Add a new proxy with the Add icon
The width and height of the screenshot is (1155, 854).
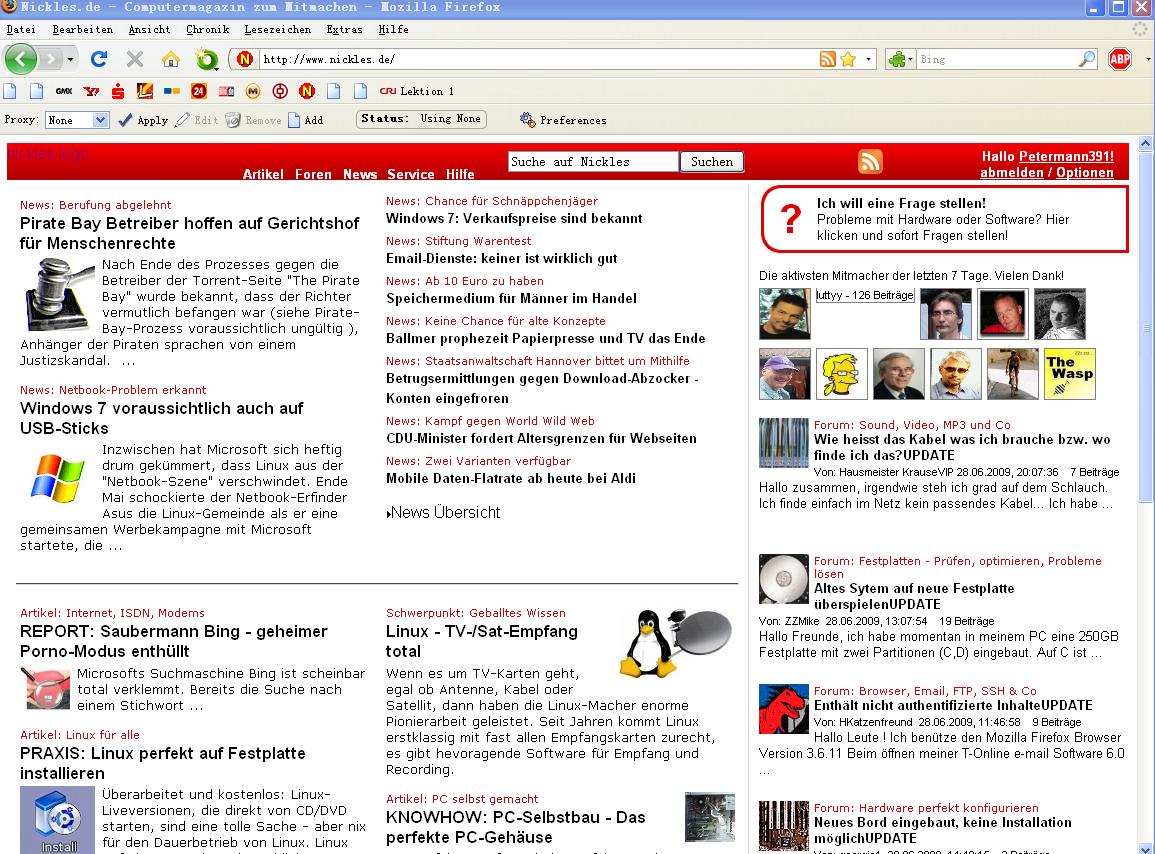[306, 120]
